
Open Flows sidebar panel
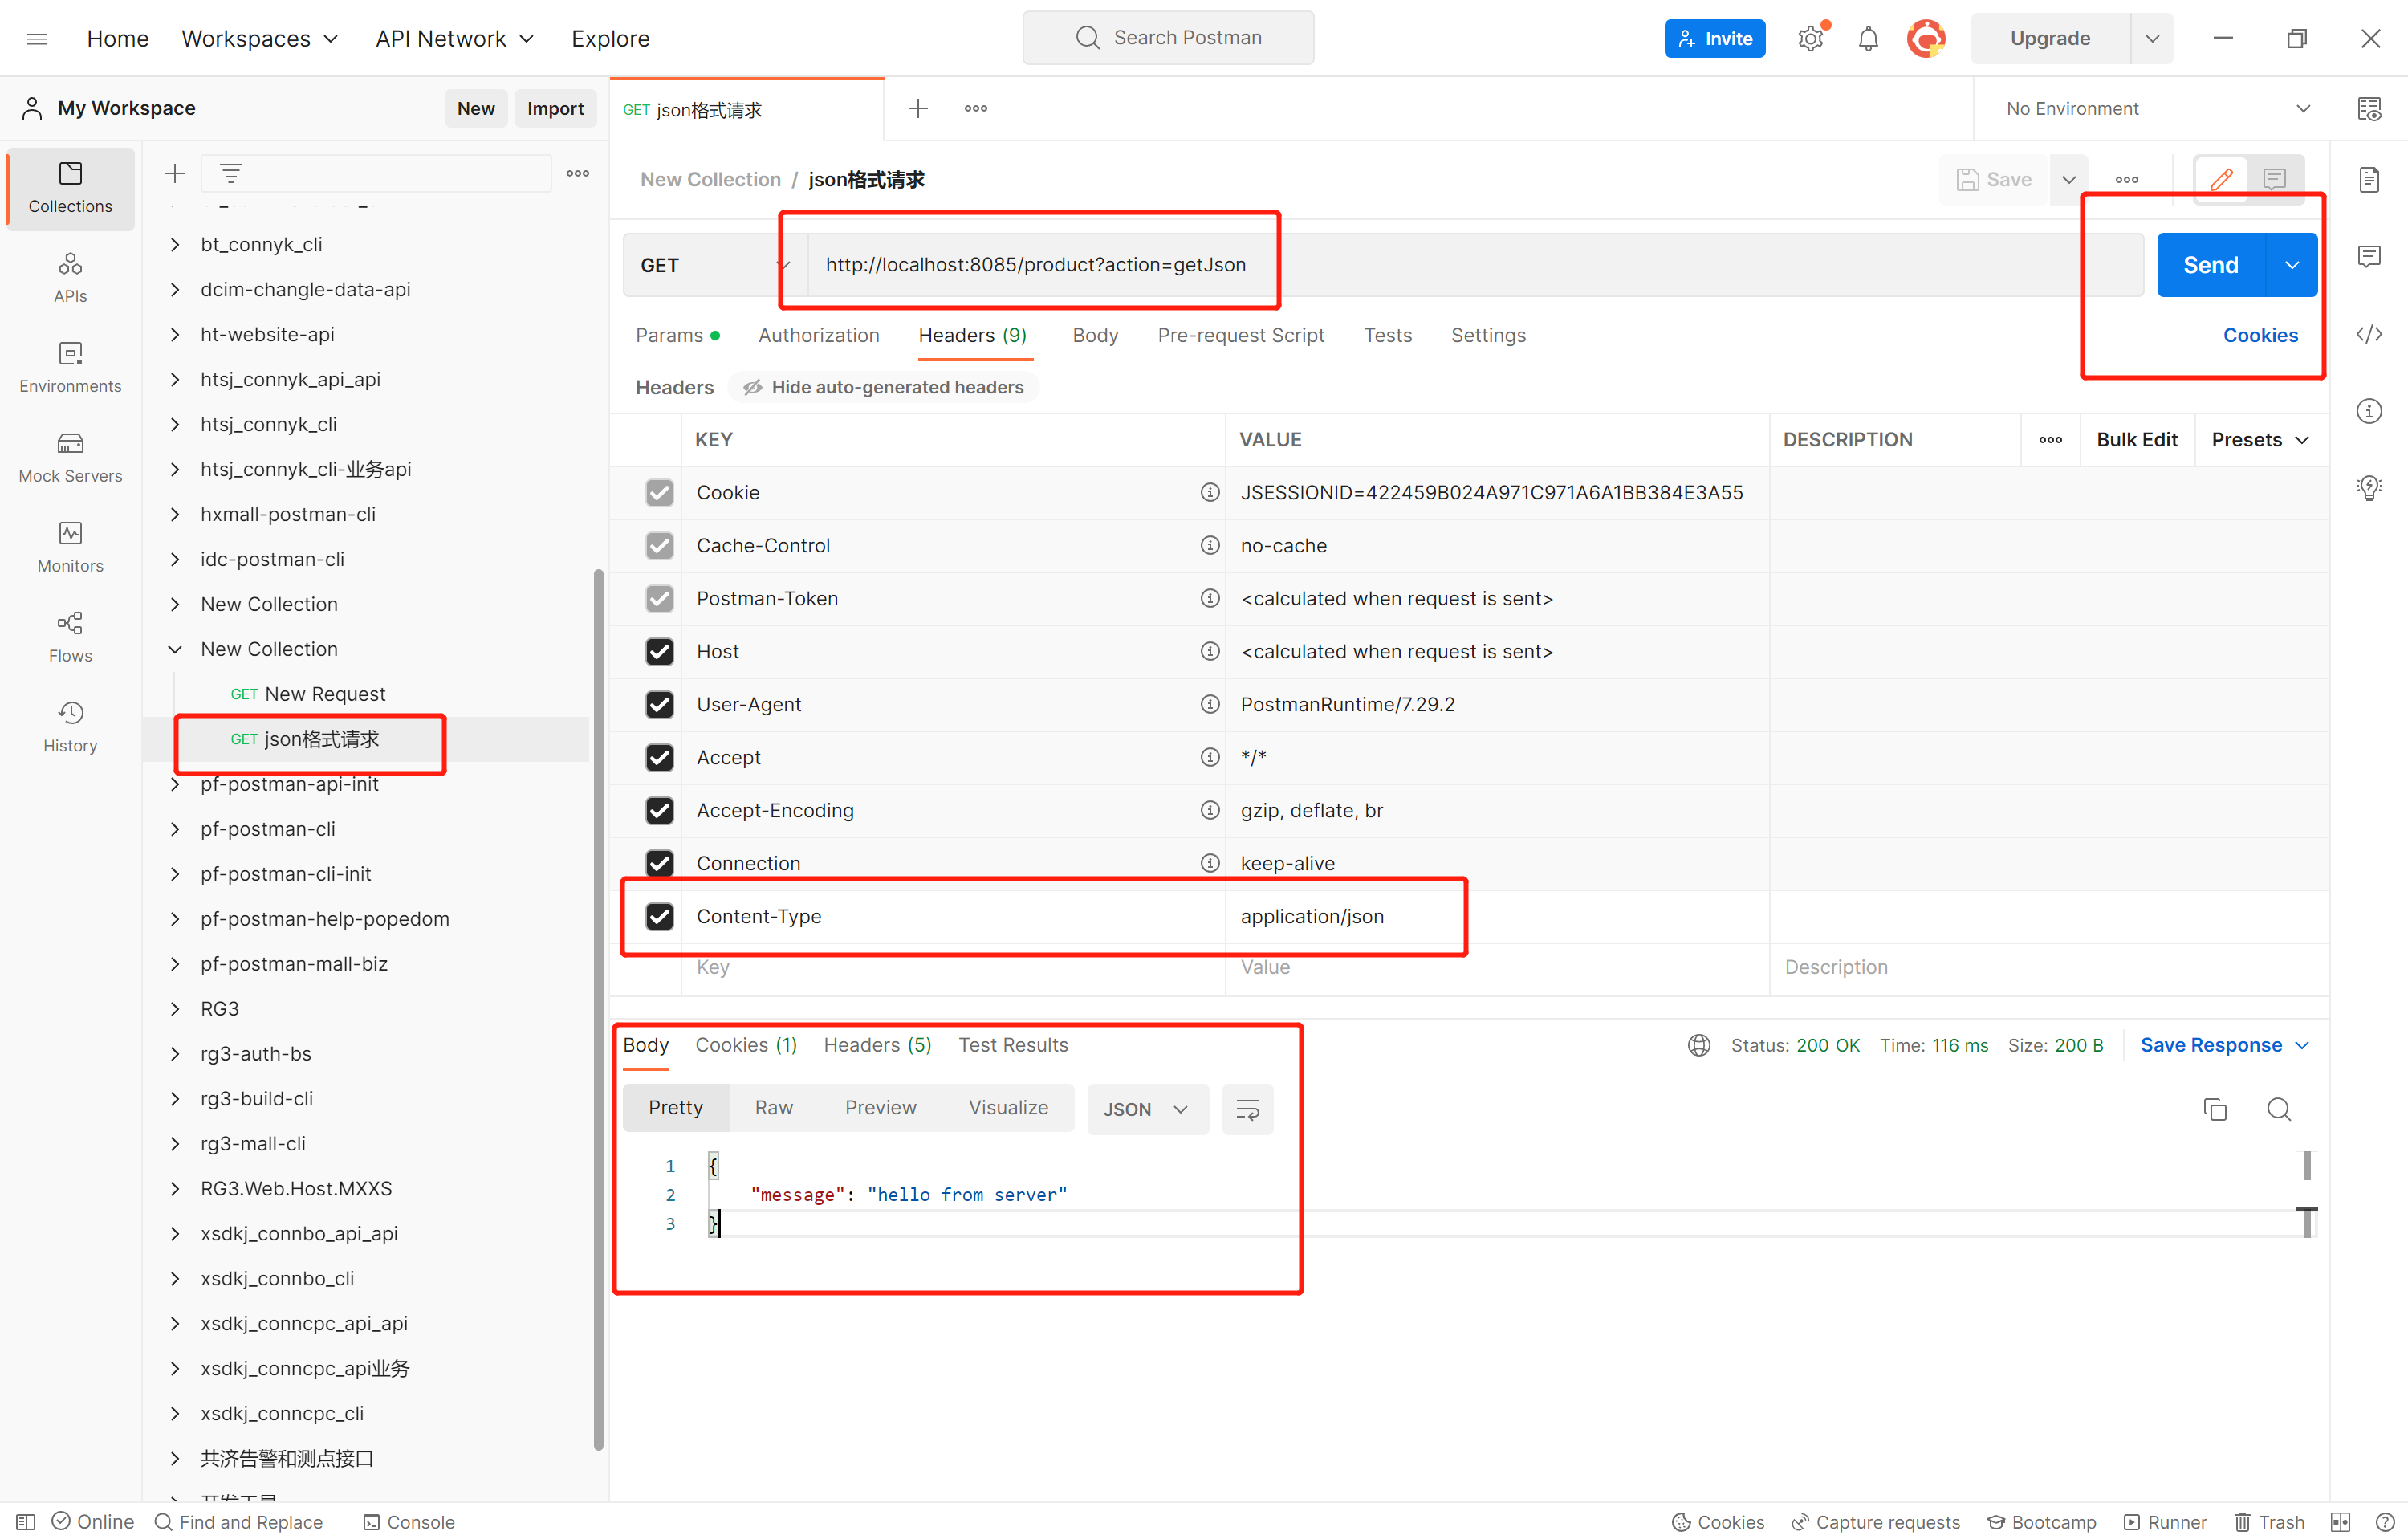point(70,637)
